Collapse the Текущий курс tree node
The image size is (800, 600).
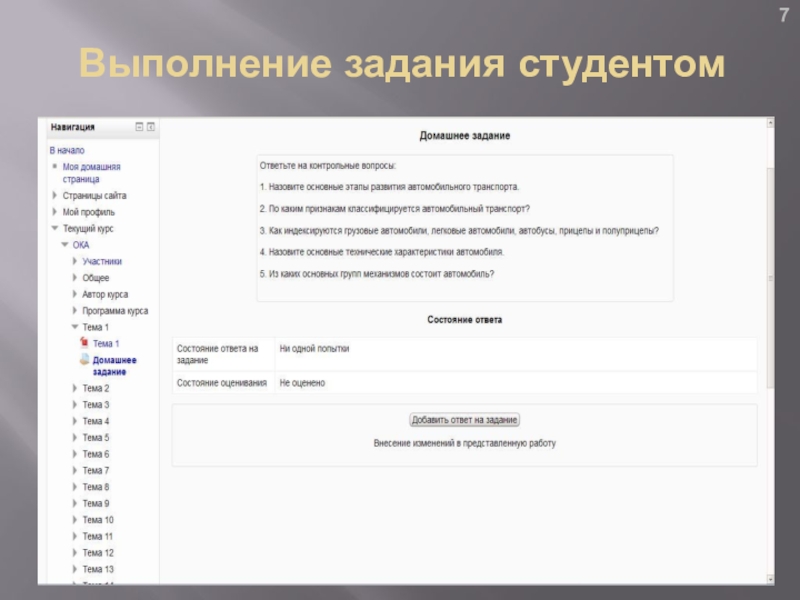pyautogui.click(x=55, y=229)
